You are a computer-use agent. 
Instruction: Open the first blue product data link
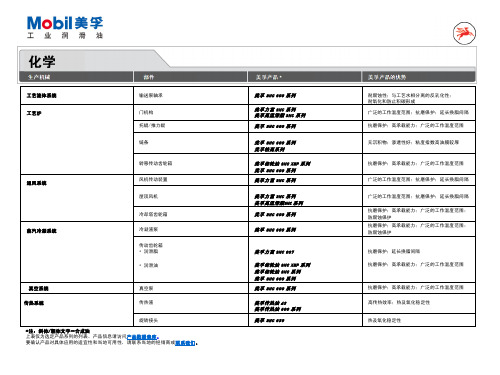[x=143, y=337]
